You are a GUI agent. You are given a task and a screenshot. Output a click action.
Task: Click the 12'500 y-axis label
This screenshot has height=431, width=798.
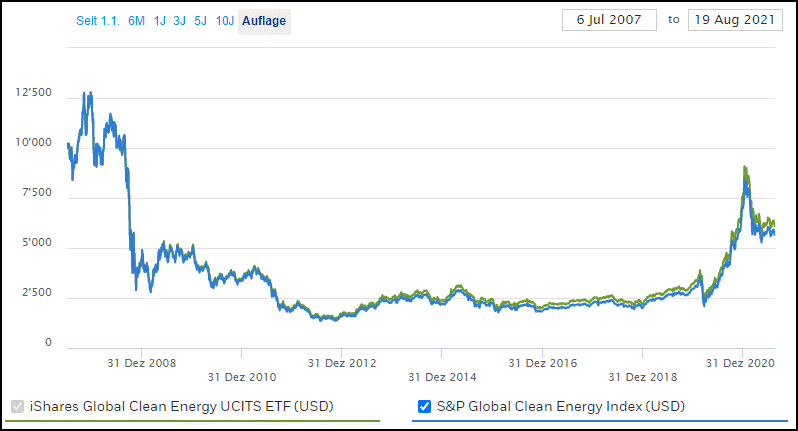[35, 94]
